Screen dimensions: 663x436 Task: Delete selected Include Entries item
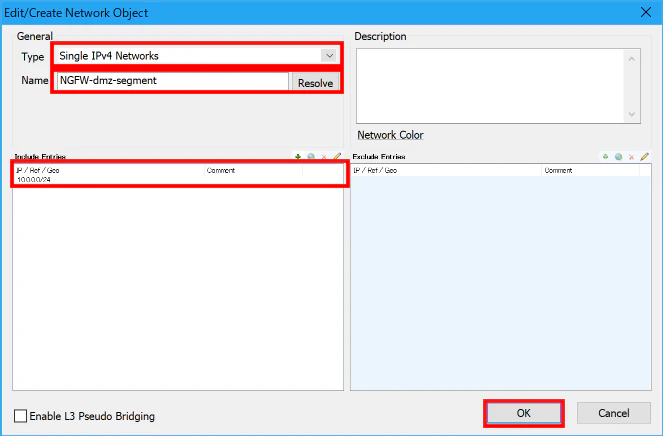pos(324,157)
